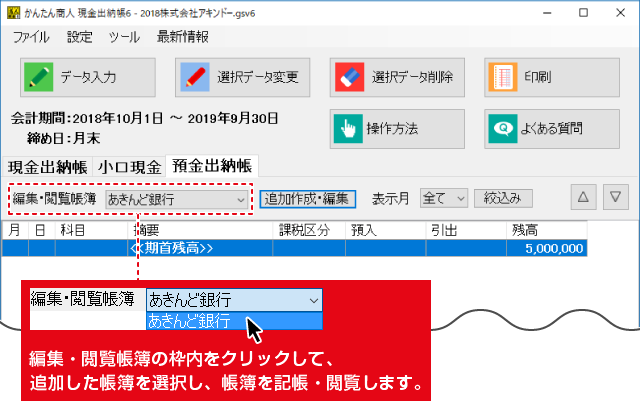The width and height of the screenshot is (640, 401).
Task: Click the 締め日:月末 text
Action: 64,138
